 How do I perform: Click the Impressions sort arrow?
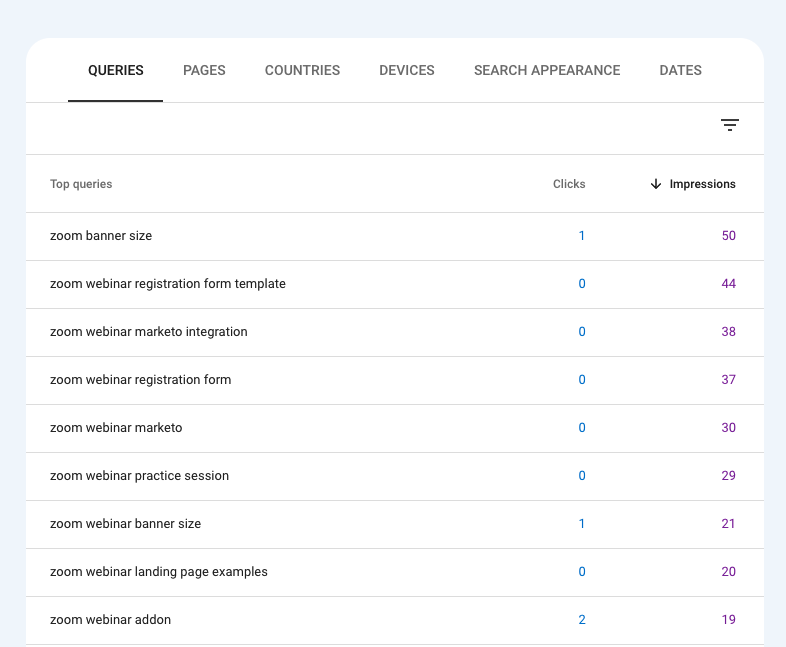[x=656, y=184]
